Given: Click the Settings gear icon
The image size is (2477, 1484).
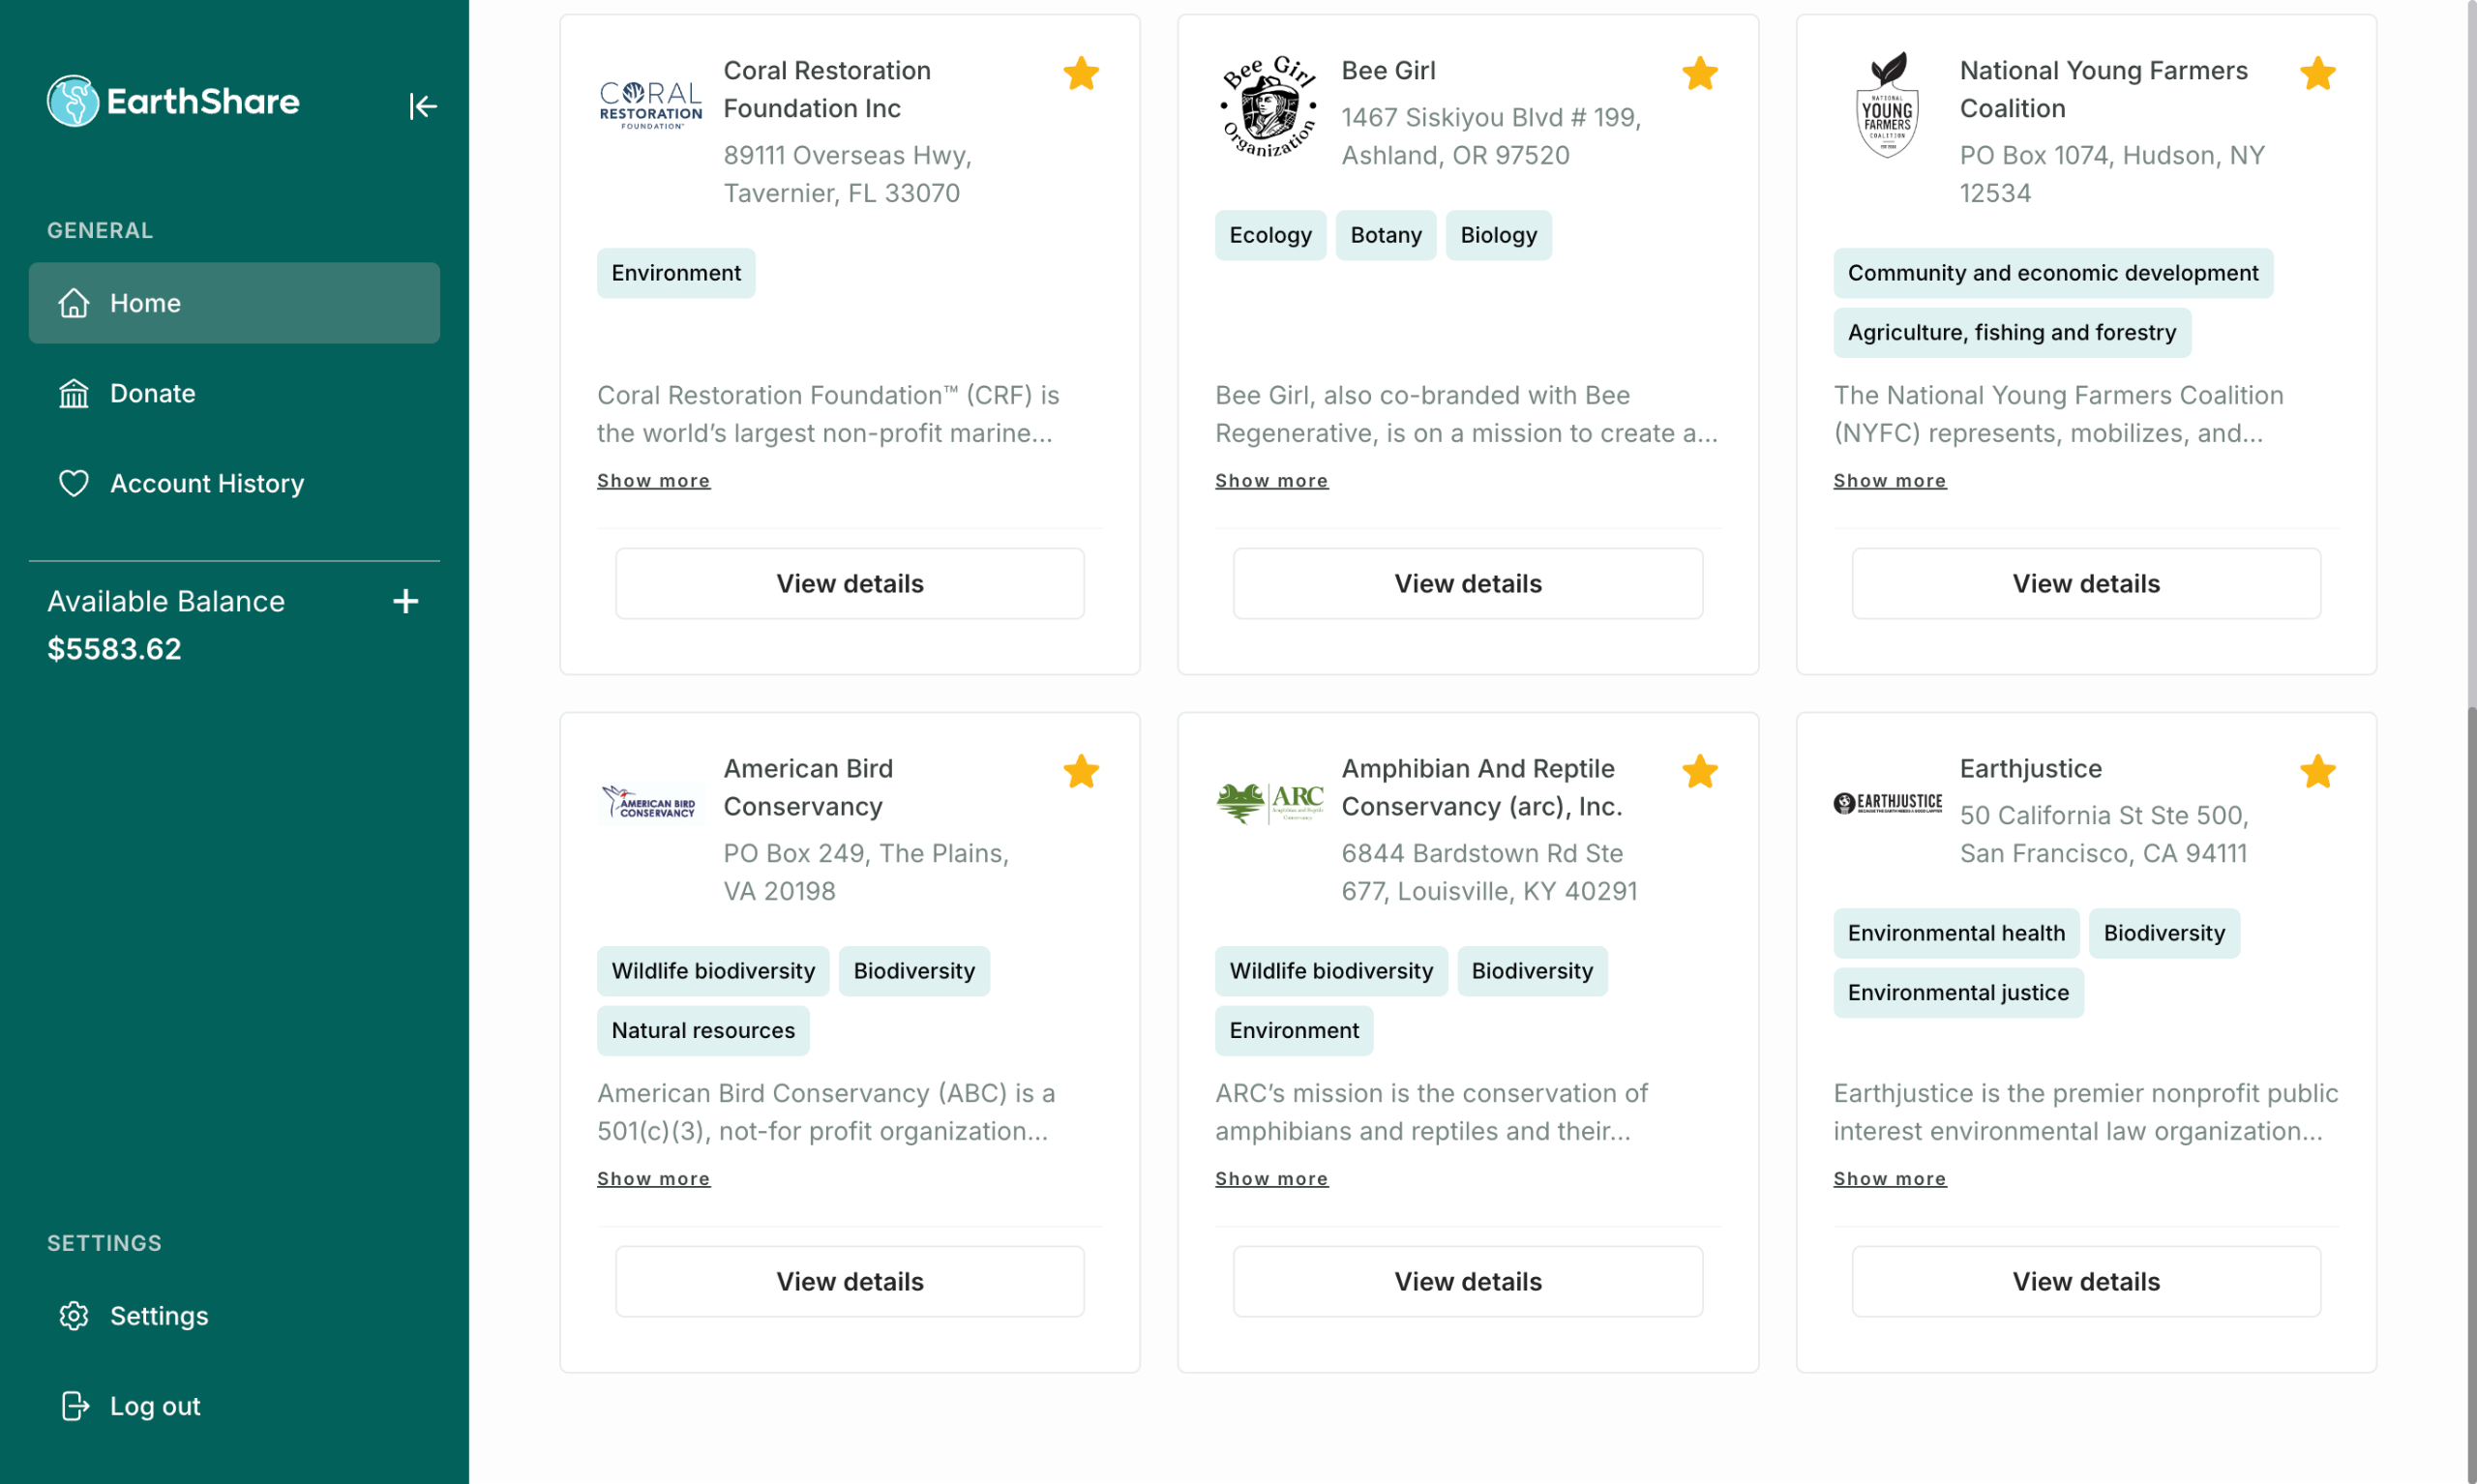Looking at the screenshot, I should pos(74,1315).
